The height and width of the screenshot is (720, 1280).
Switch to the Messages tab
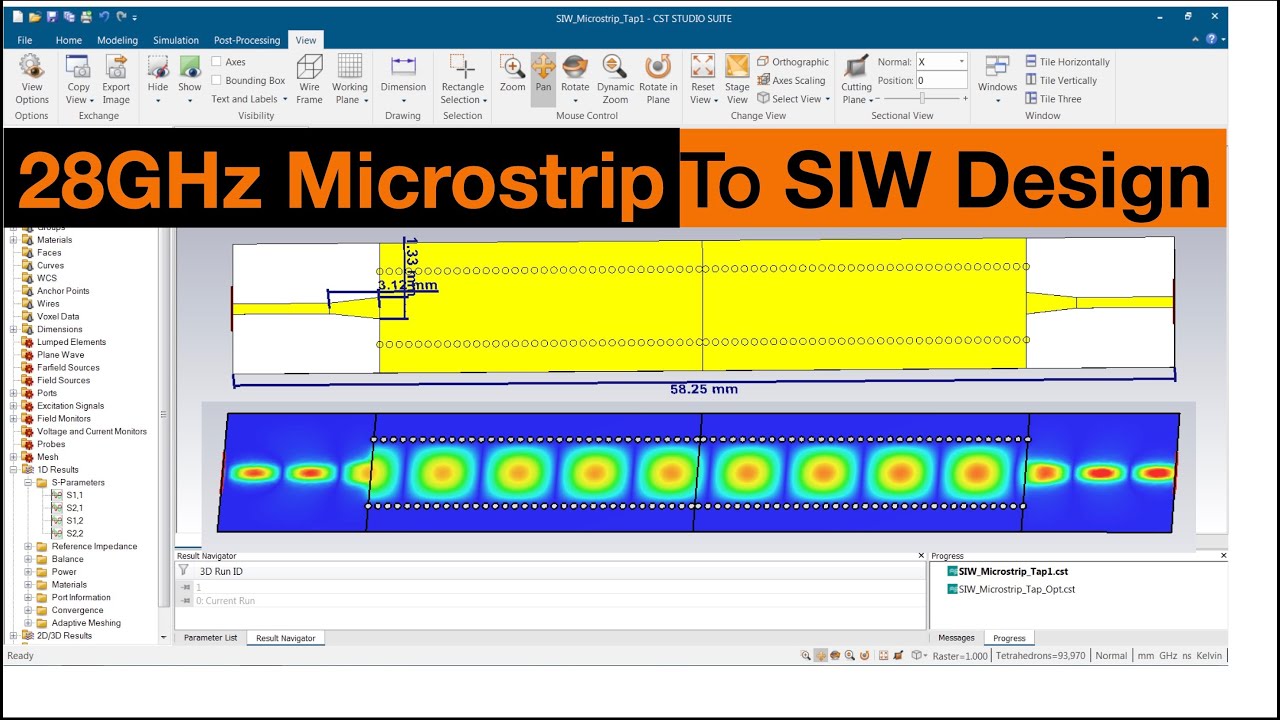point(956,638)
